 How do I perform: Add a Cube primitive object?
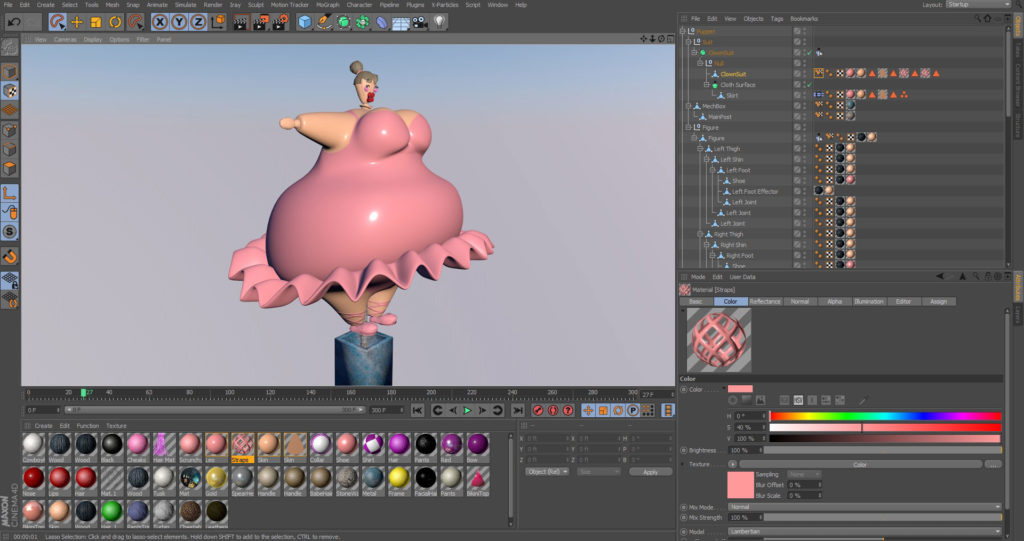click(x=304, y=22)
